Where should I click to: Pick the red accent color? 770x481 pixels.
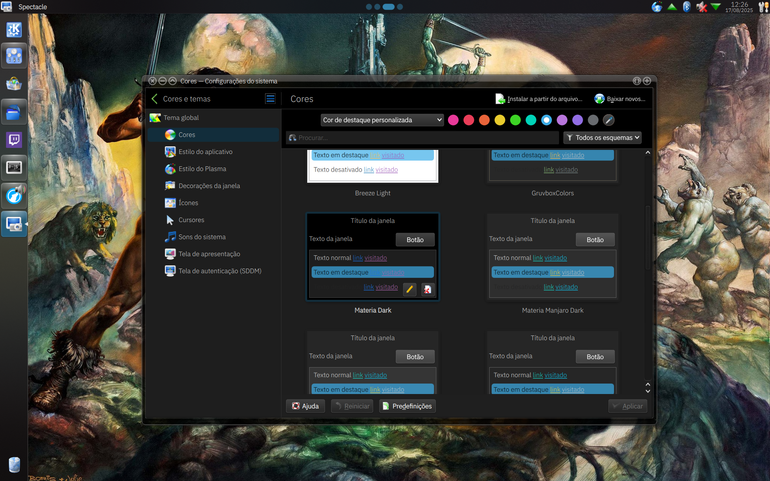[x=468, y=120]
